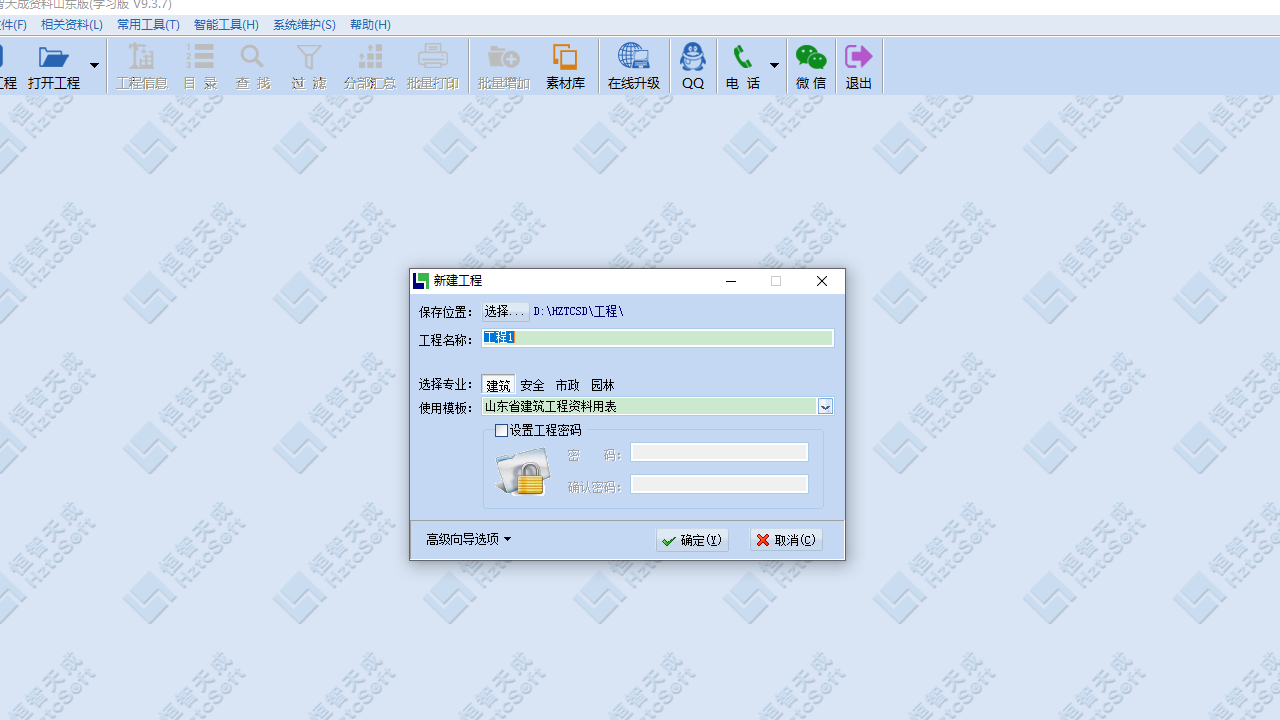Viewport: 1280px width, 720px height.
Task: Click the 退出 exit icon
Action: [x=858, y=65]
